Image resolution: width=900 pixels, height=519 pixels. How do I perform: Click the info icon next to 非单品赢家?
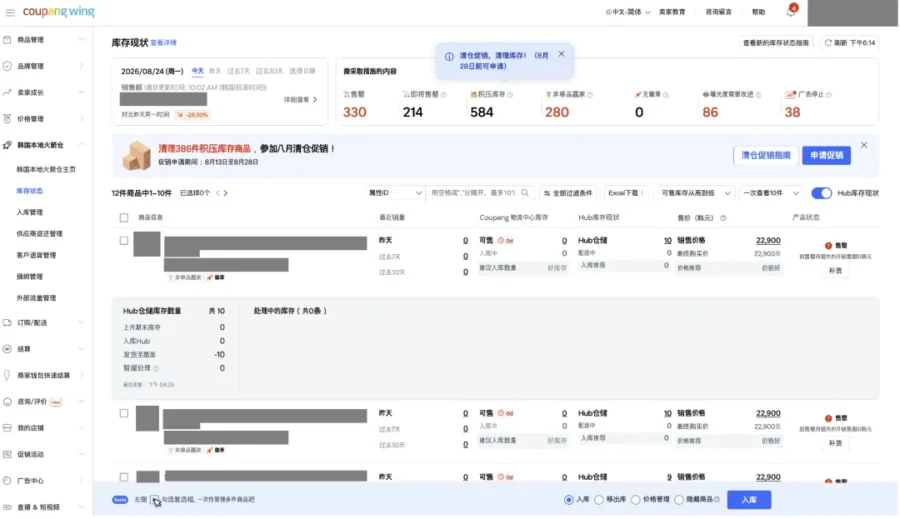[x=590, y=95]
